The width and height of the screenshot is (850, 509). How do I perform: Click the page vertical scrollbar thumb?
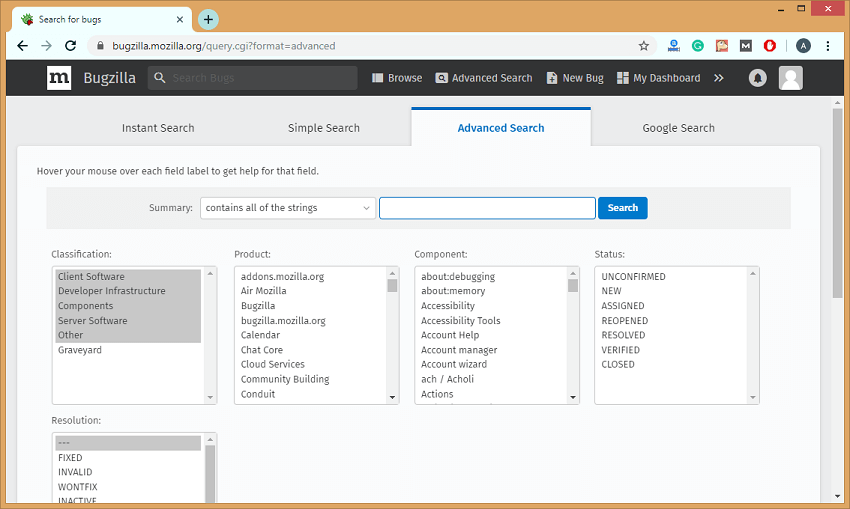pyautogui.click(x=838, y=203)
